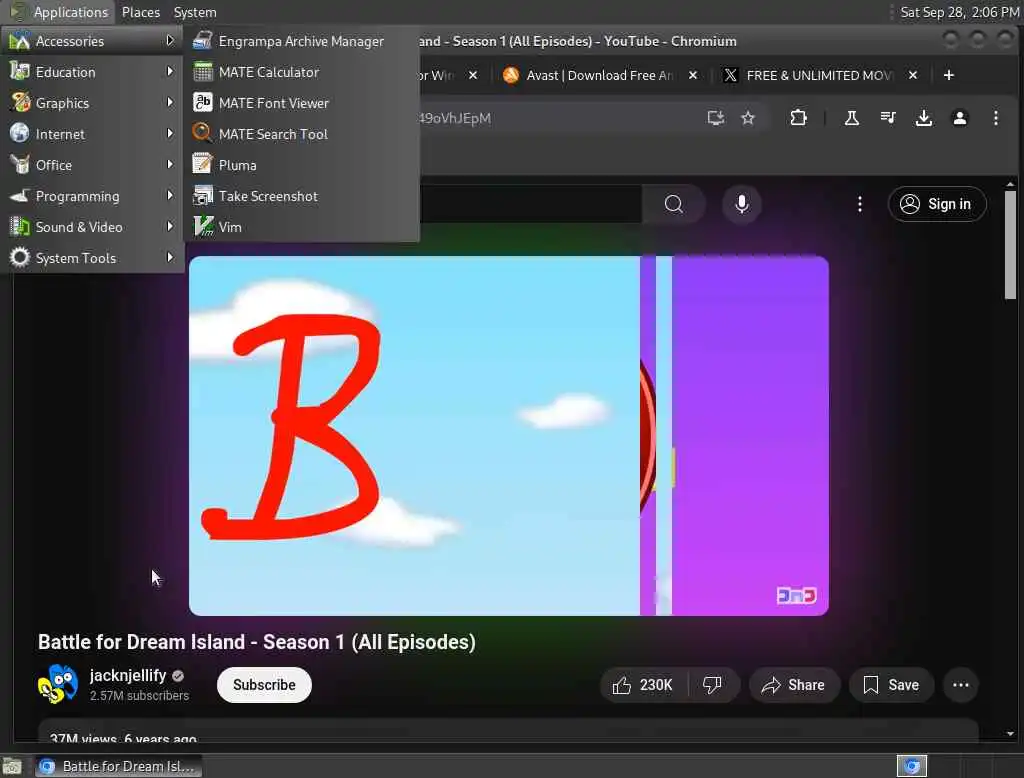Image resolution: width=1024 pixels, height=778 pixels.
Task: Click the install app icon in address bar
Action: (x=716, y=118)
